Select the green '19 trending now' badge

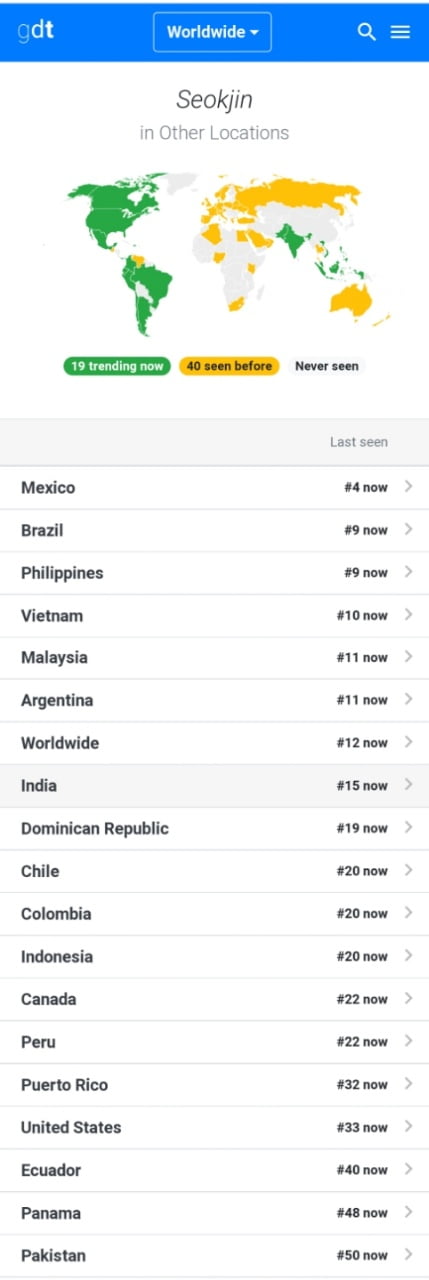pyautogui.click(x=117, y=366)
